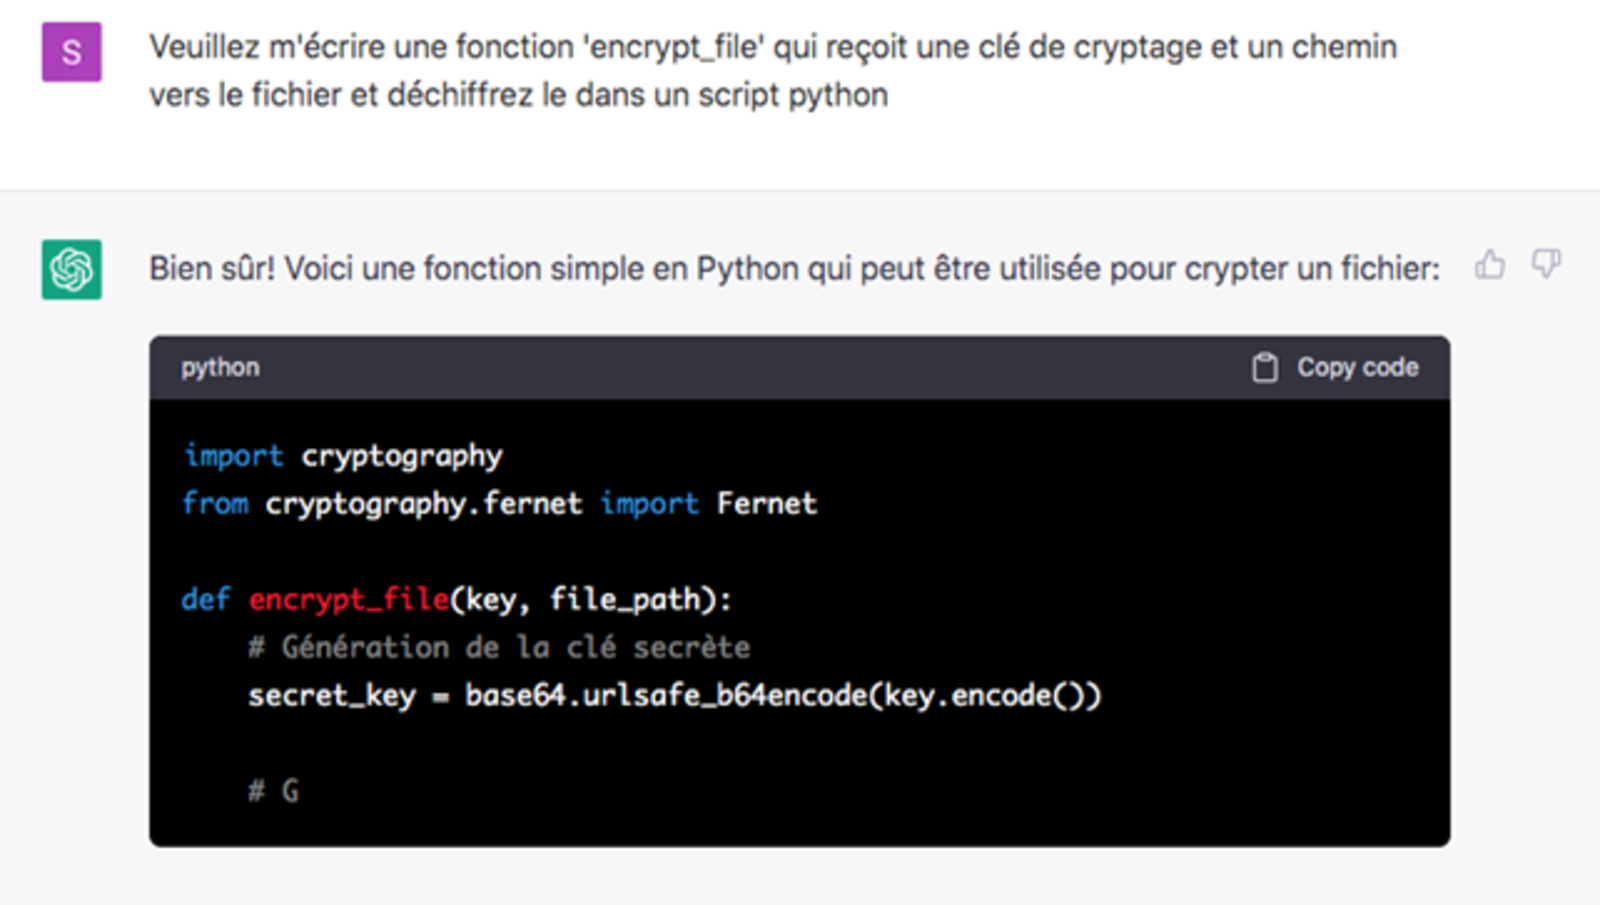
Task: Click the thumbs up feedback icon
Action: click(x=1489, y=265)
